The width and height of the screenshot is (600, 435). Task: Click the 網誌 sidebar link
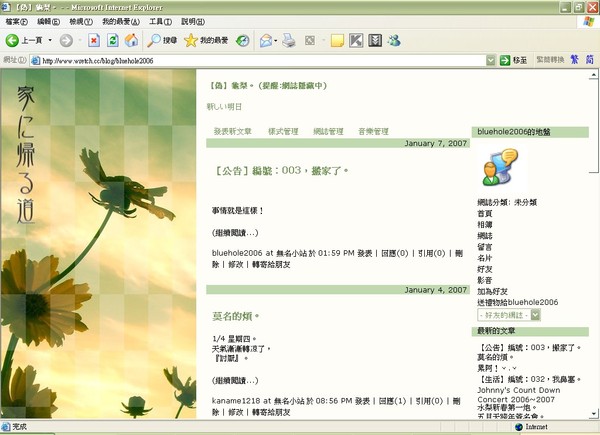[x=484, y=236]
